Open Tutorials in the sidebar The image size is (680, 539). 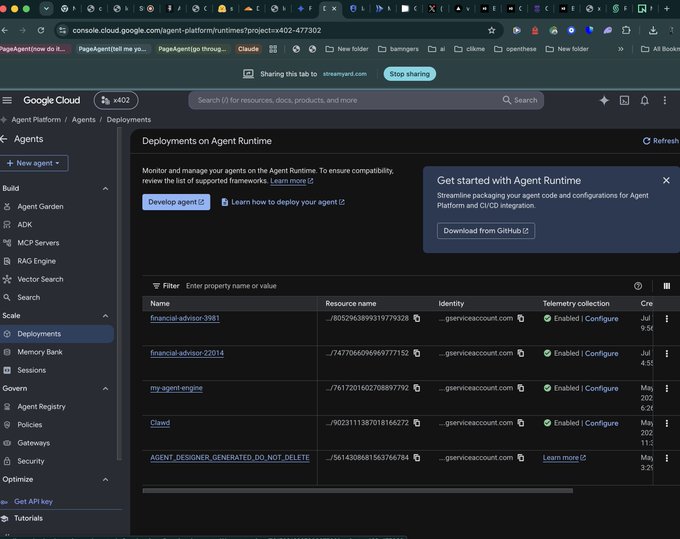click(x=28, y=519)
